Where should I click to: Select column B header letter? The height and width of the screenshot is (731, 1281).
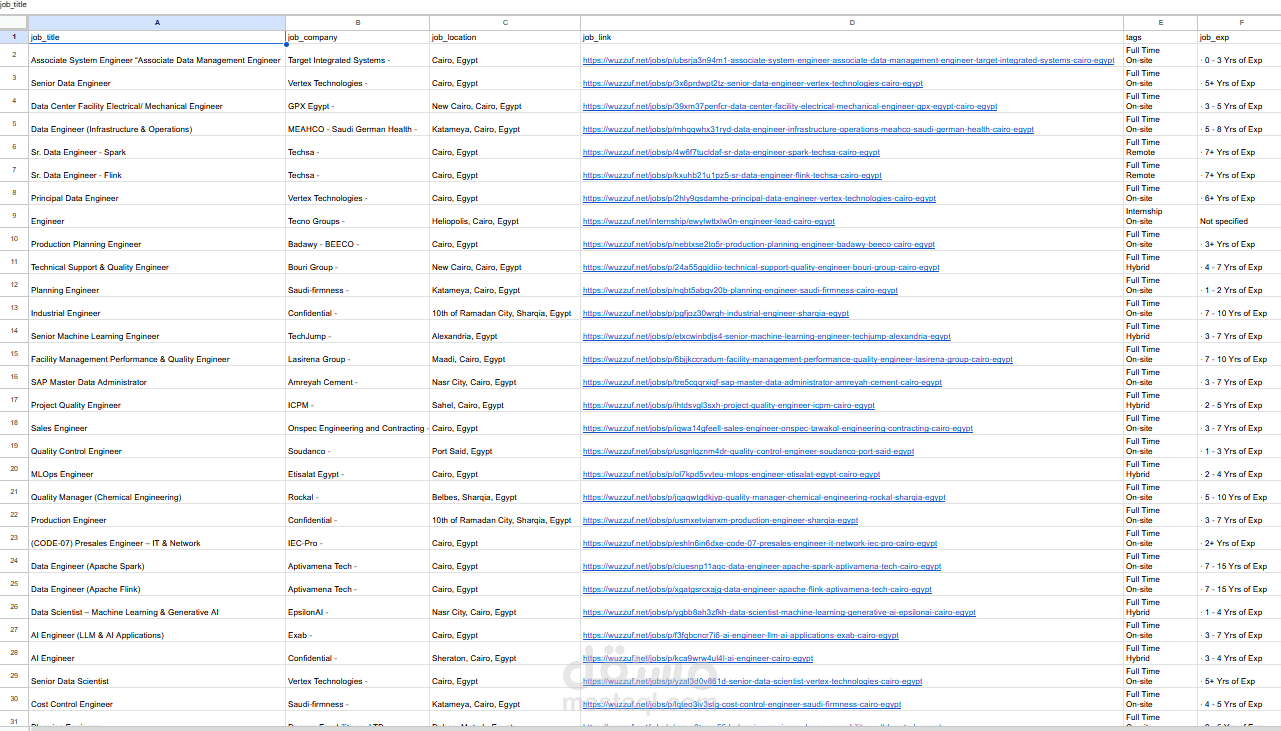[x=358, y=22]
